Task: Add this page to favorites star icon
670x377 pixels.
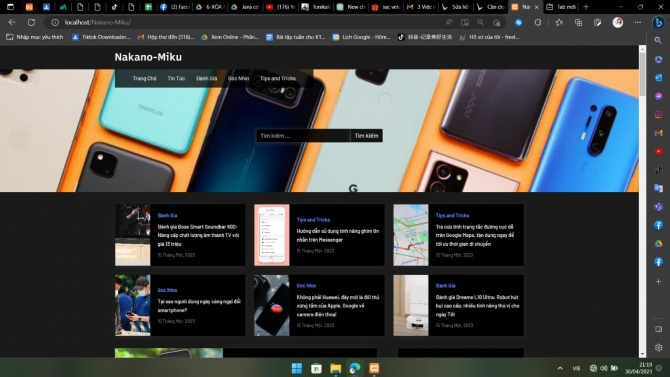Action: click(x=496, y=22)
